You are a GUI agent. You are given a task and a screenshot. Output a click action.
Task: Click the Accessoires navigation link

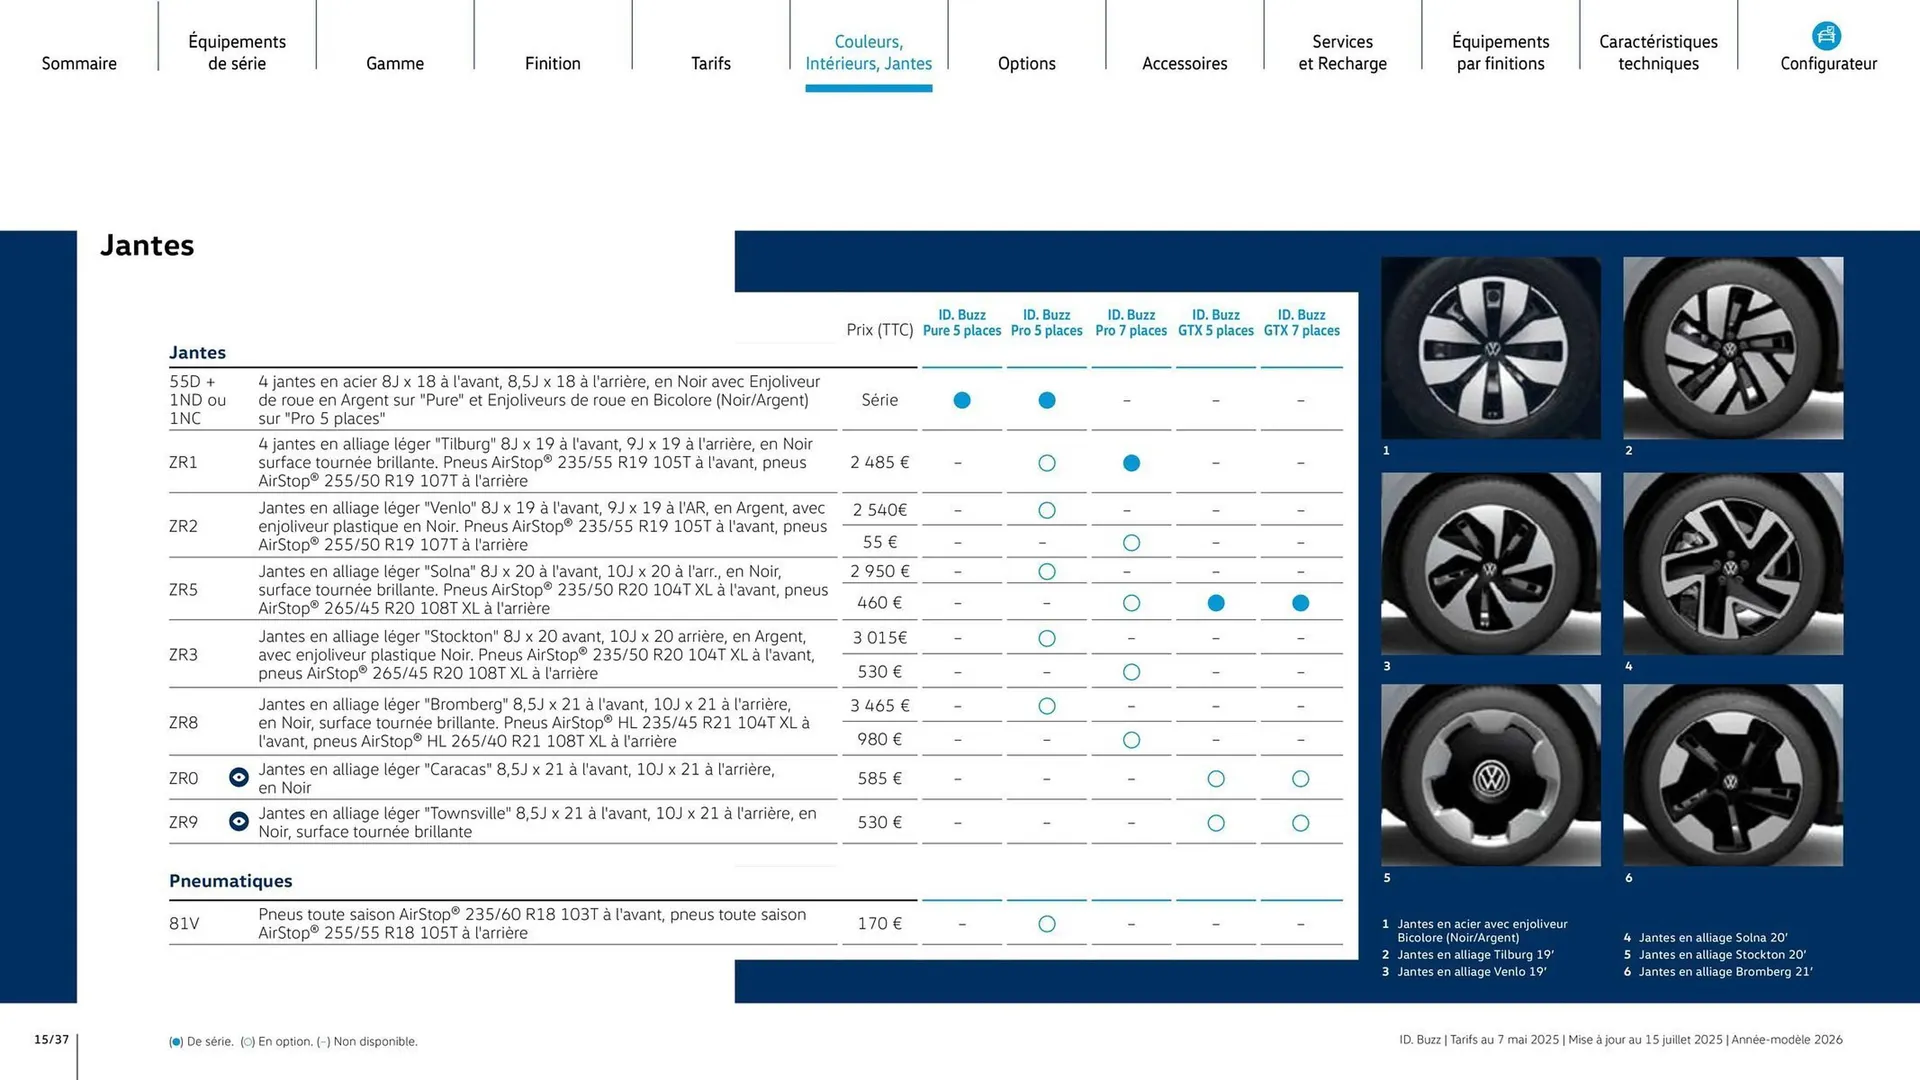click(1184, 63)
